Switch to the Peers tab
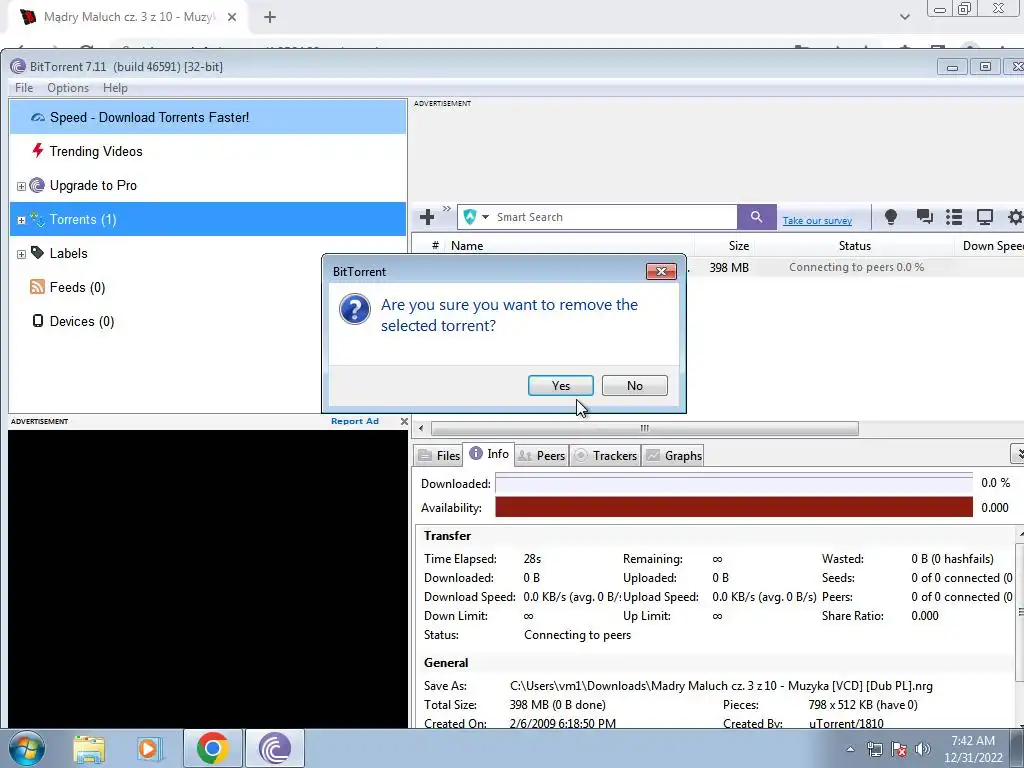 tap(541, 455)
